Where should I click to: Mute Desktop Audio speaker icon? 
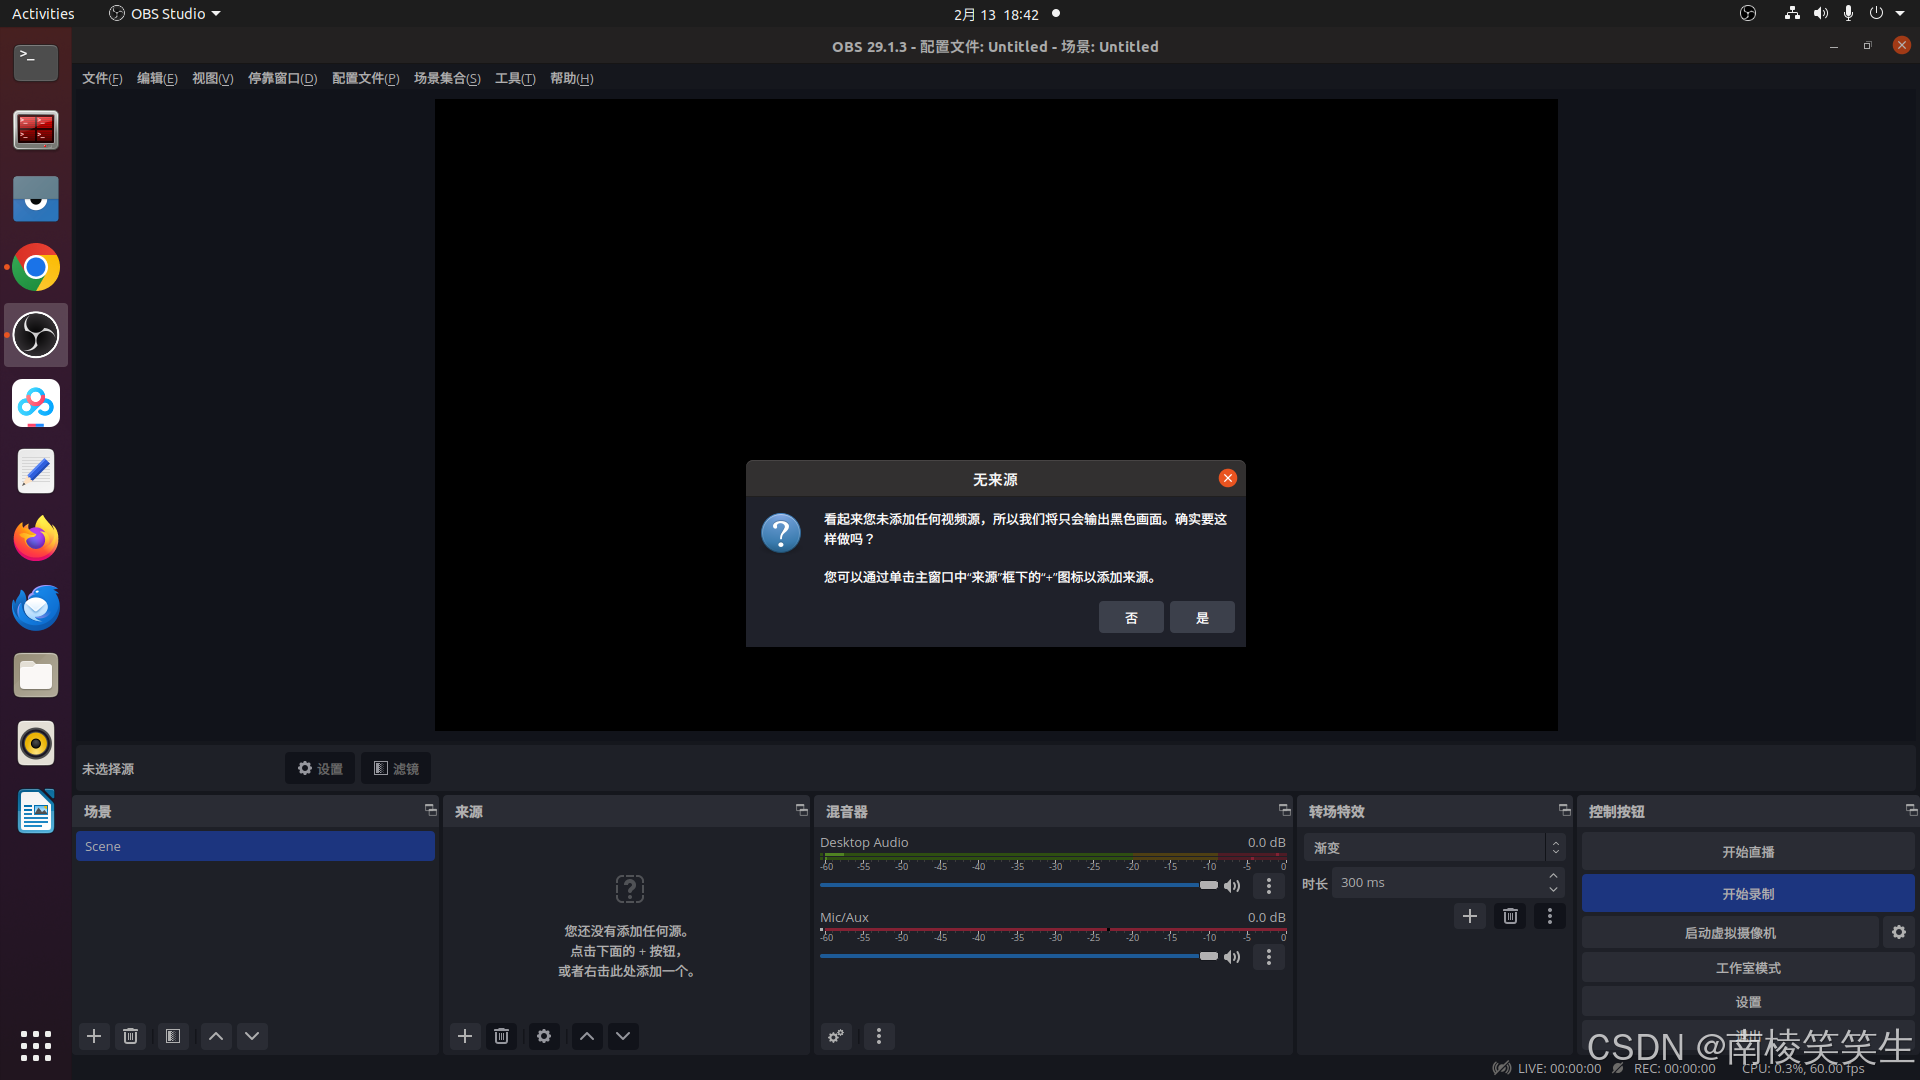point(1232,886)
